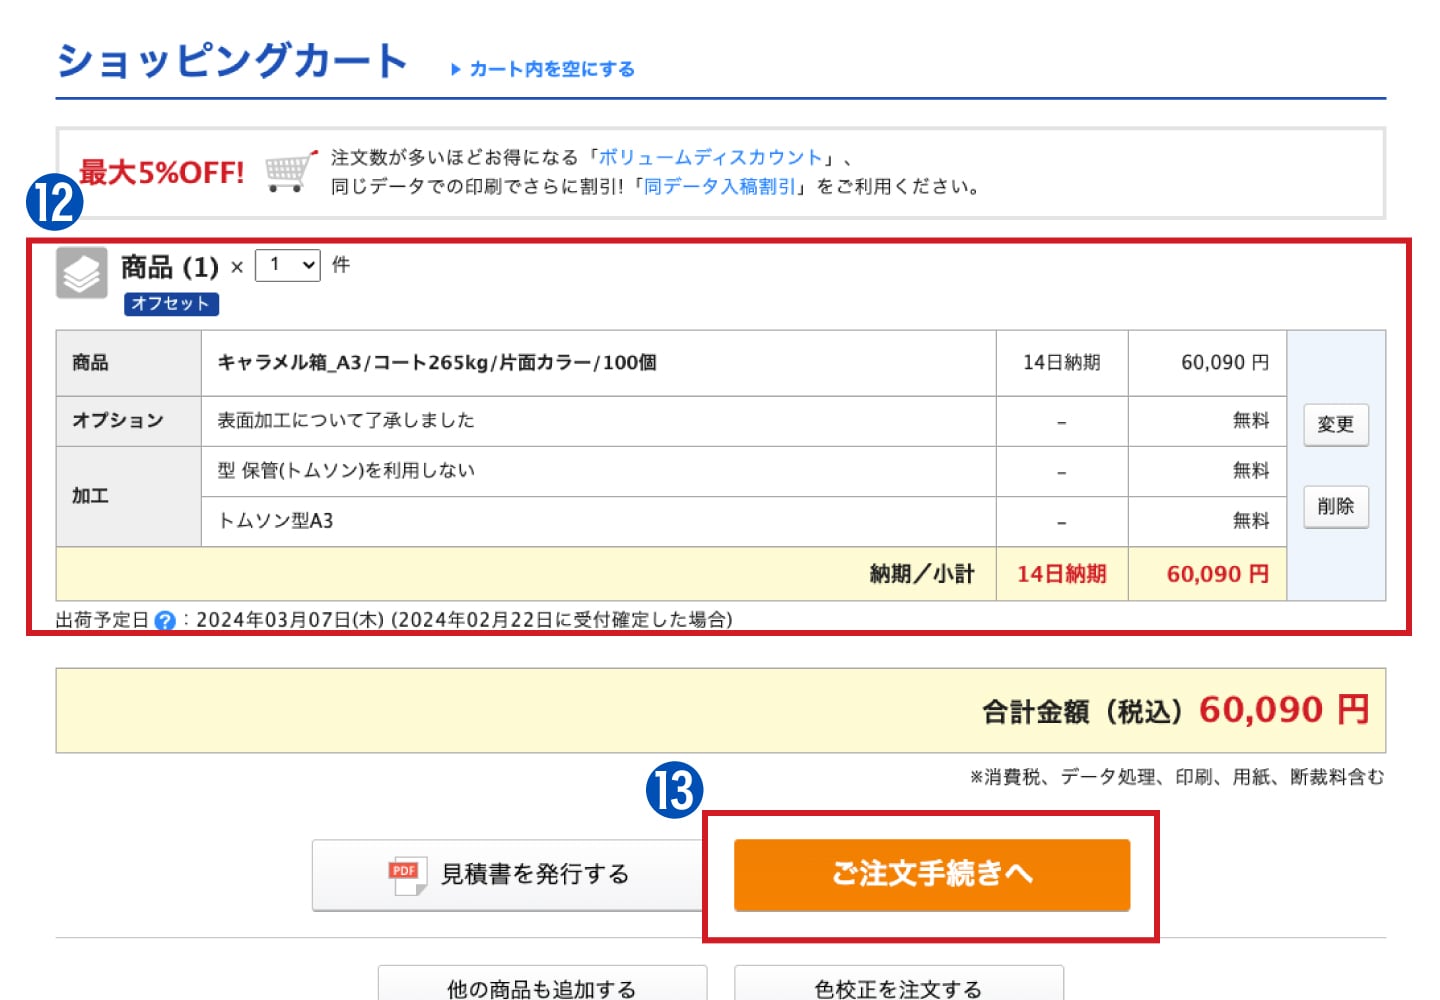Viewport: 1440px width, 1000px height.
Task: Click the red 14日納期 subtotal cell
Action: click(1061, 574)
